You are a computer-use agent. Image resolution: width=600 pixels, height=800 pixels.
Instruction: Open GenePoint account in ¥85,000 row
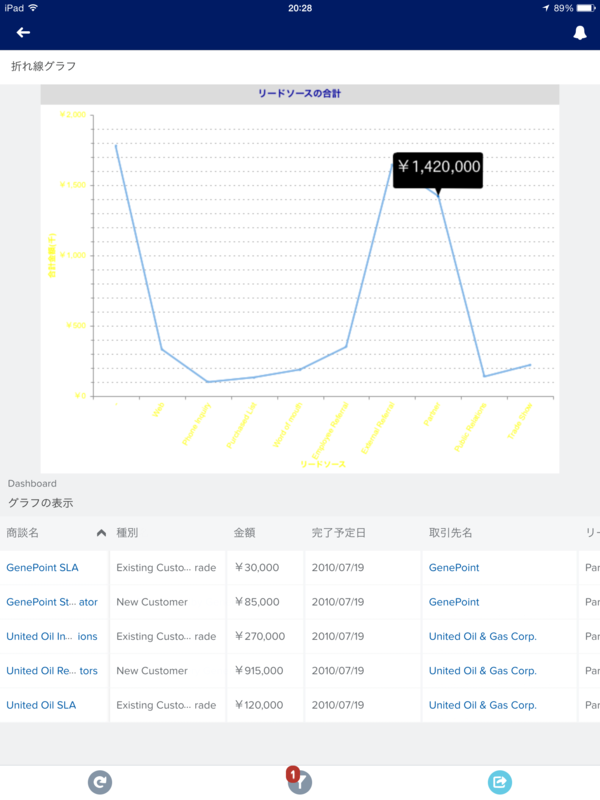coord(454,602)
